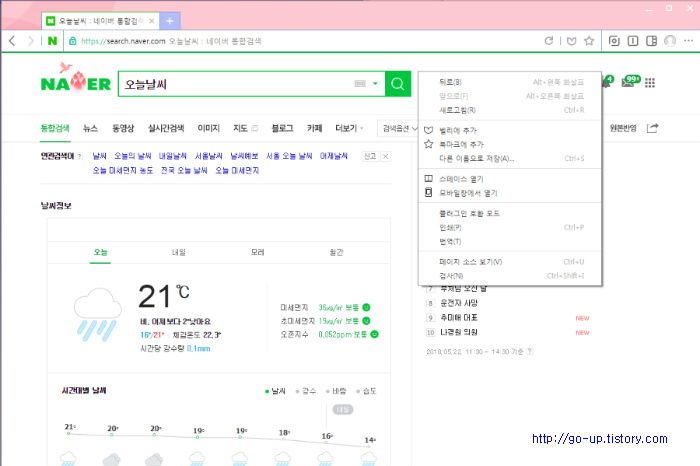
Task: Click the browser forward arrow
Action: (x=30, y=41)
